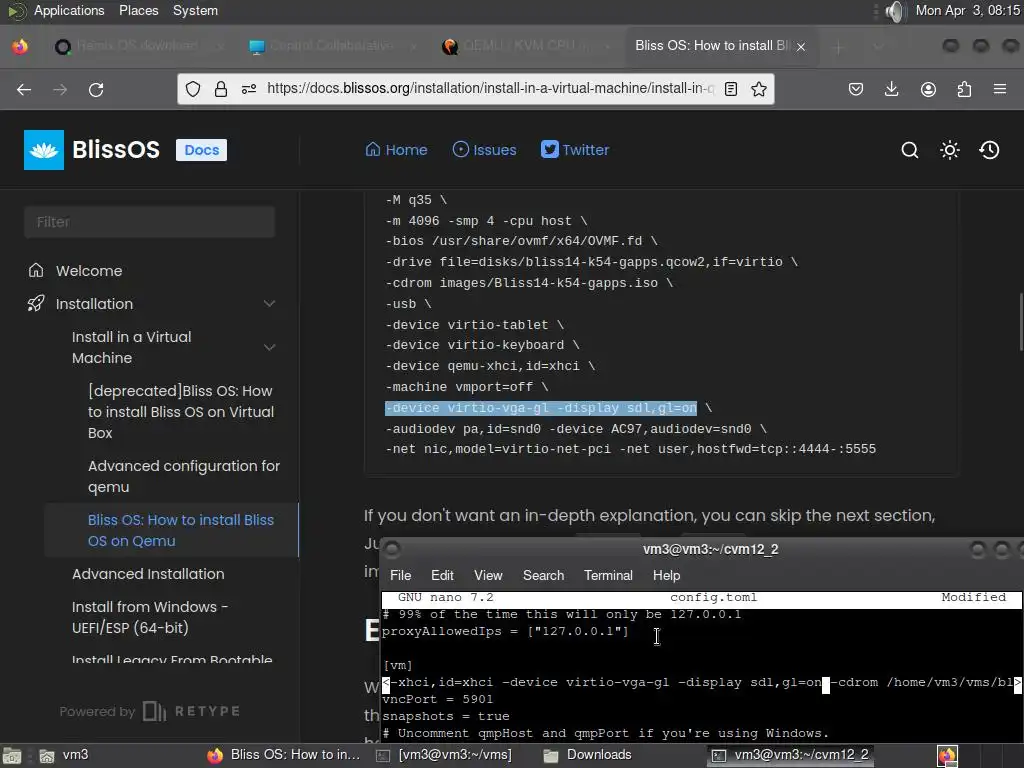Go back to previous page in Firefox

[x=24, y=89]
